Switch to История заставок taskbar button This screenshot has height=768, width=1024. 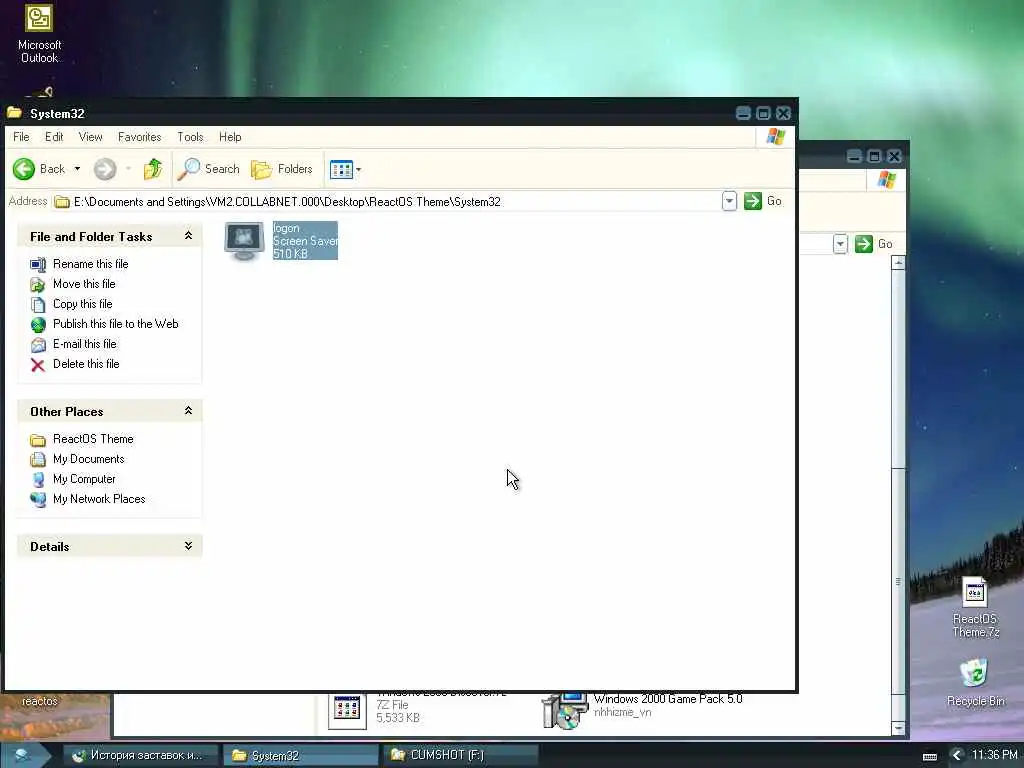[140, 755]
